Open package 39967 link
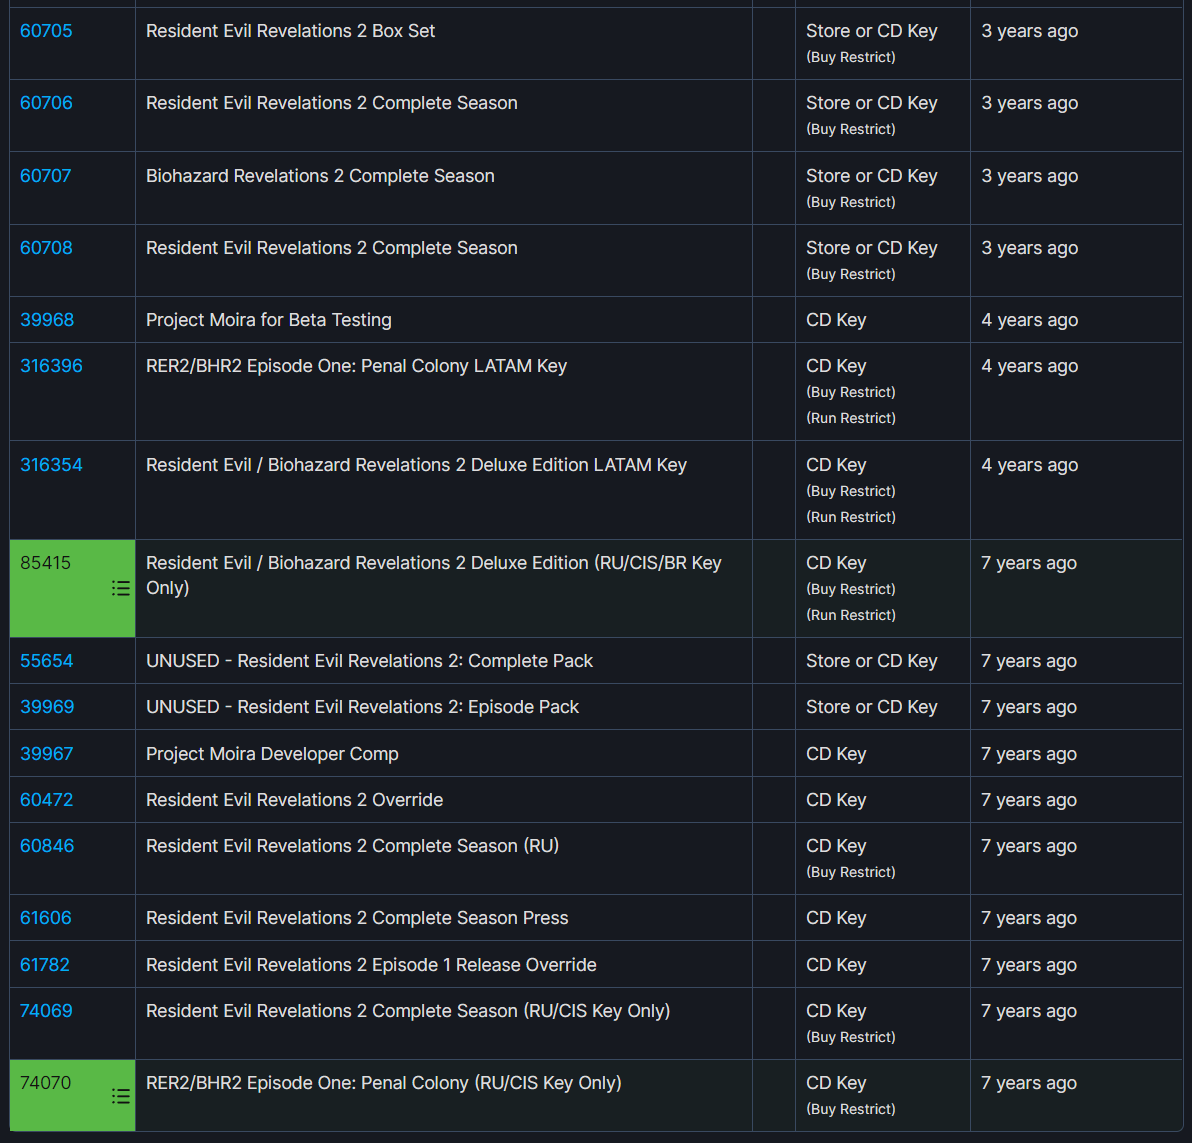This screenshot has width=1192, height=1143. [x=46, y=754]
